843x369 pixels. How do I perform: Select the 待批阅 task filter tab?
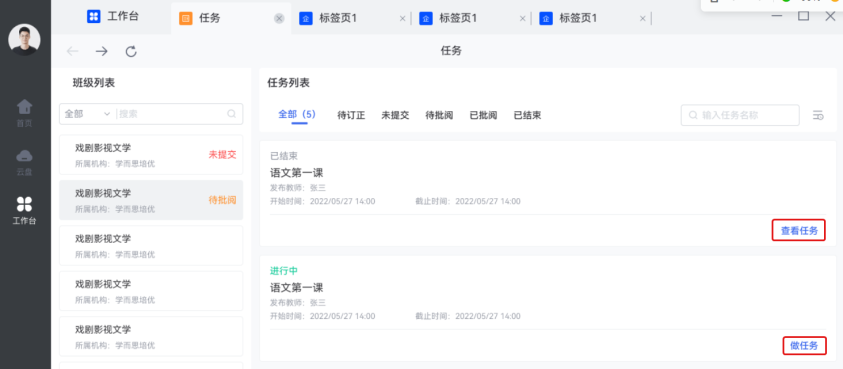[439, 115]
